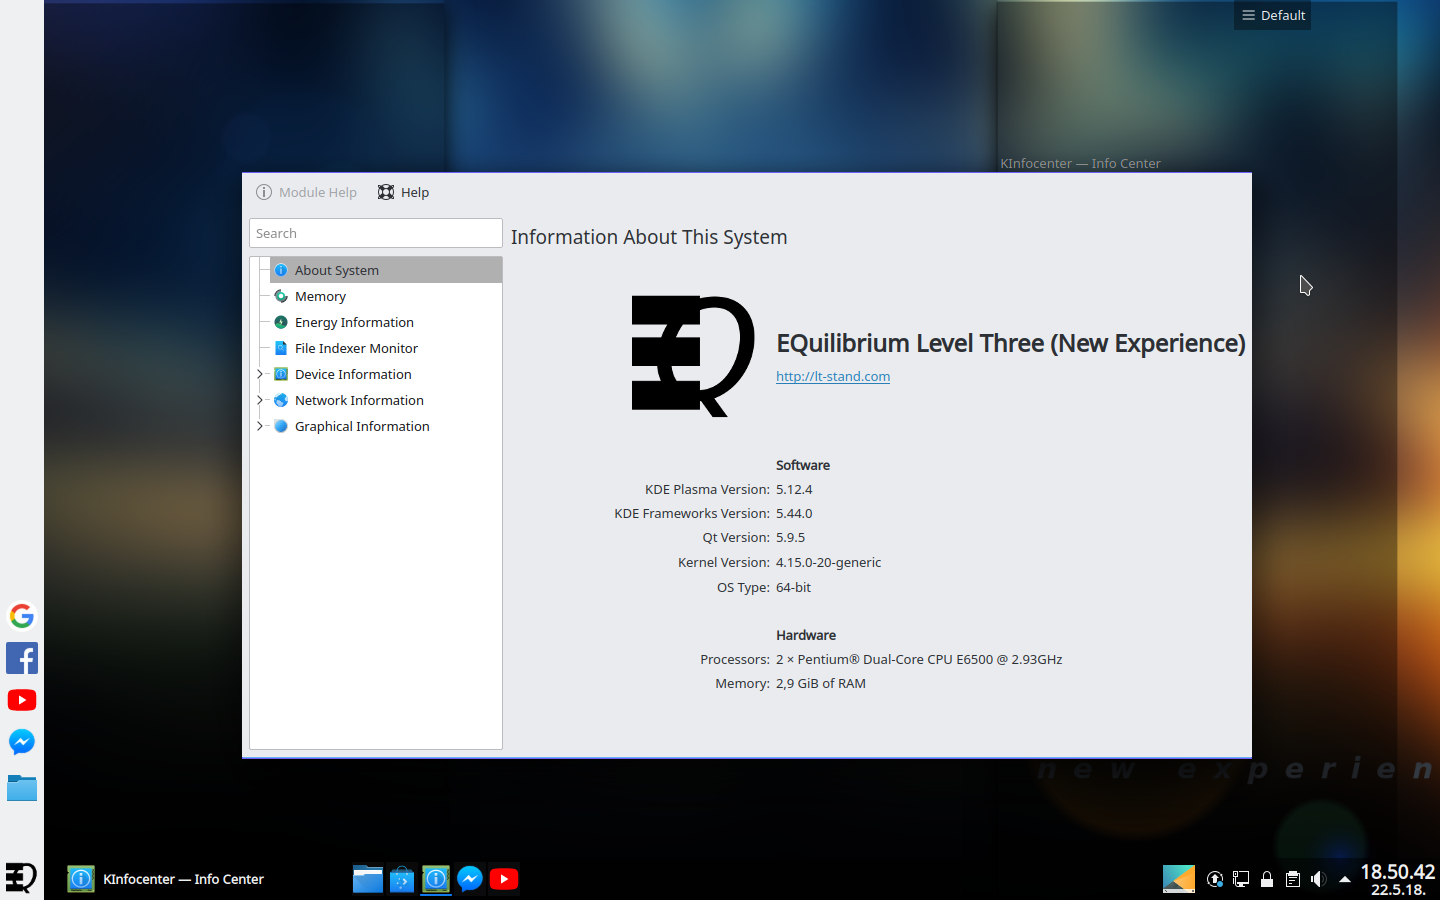Open YouTube from the side panel
This screenshot has width=1440, height=900.
22,700
